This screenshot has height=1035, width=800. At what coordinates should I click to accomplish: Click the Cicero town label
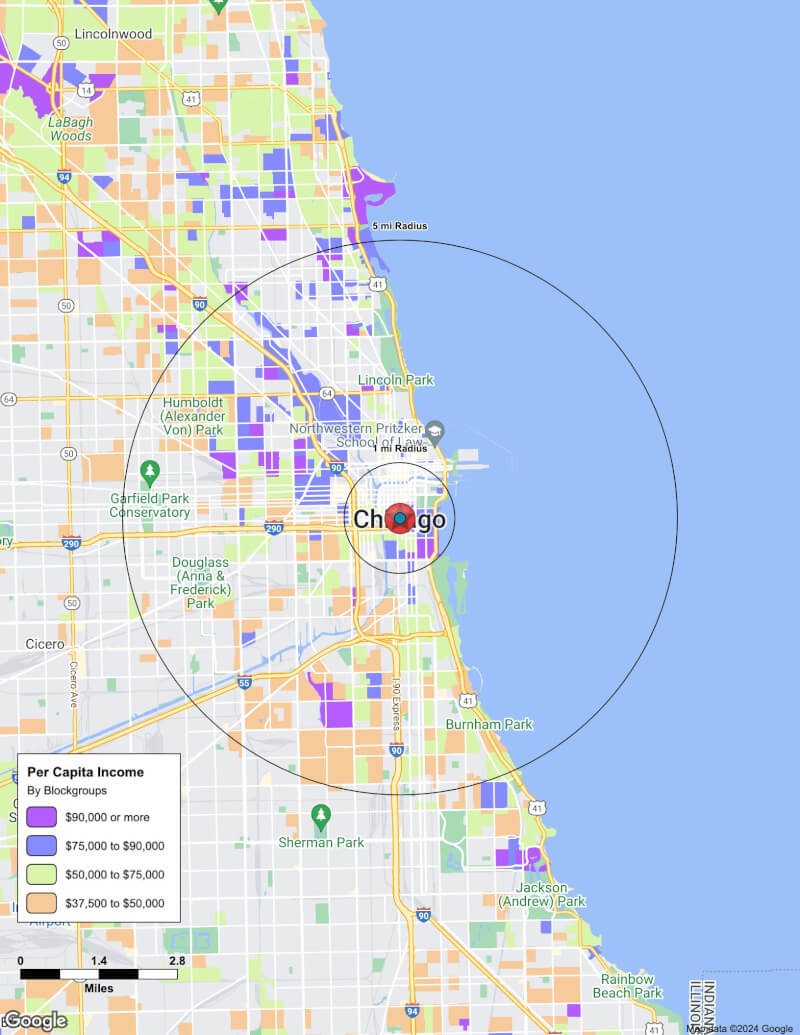click(45, 643)
